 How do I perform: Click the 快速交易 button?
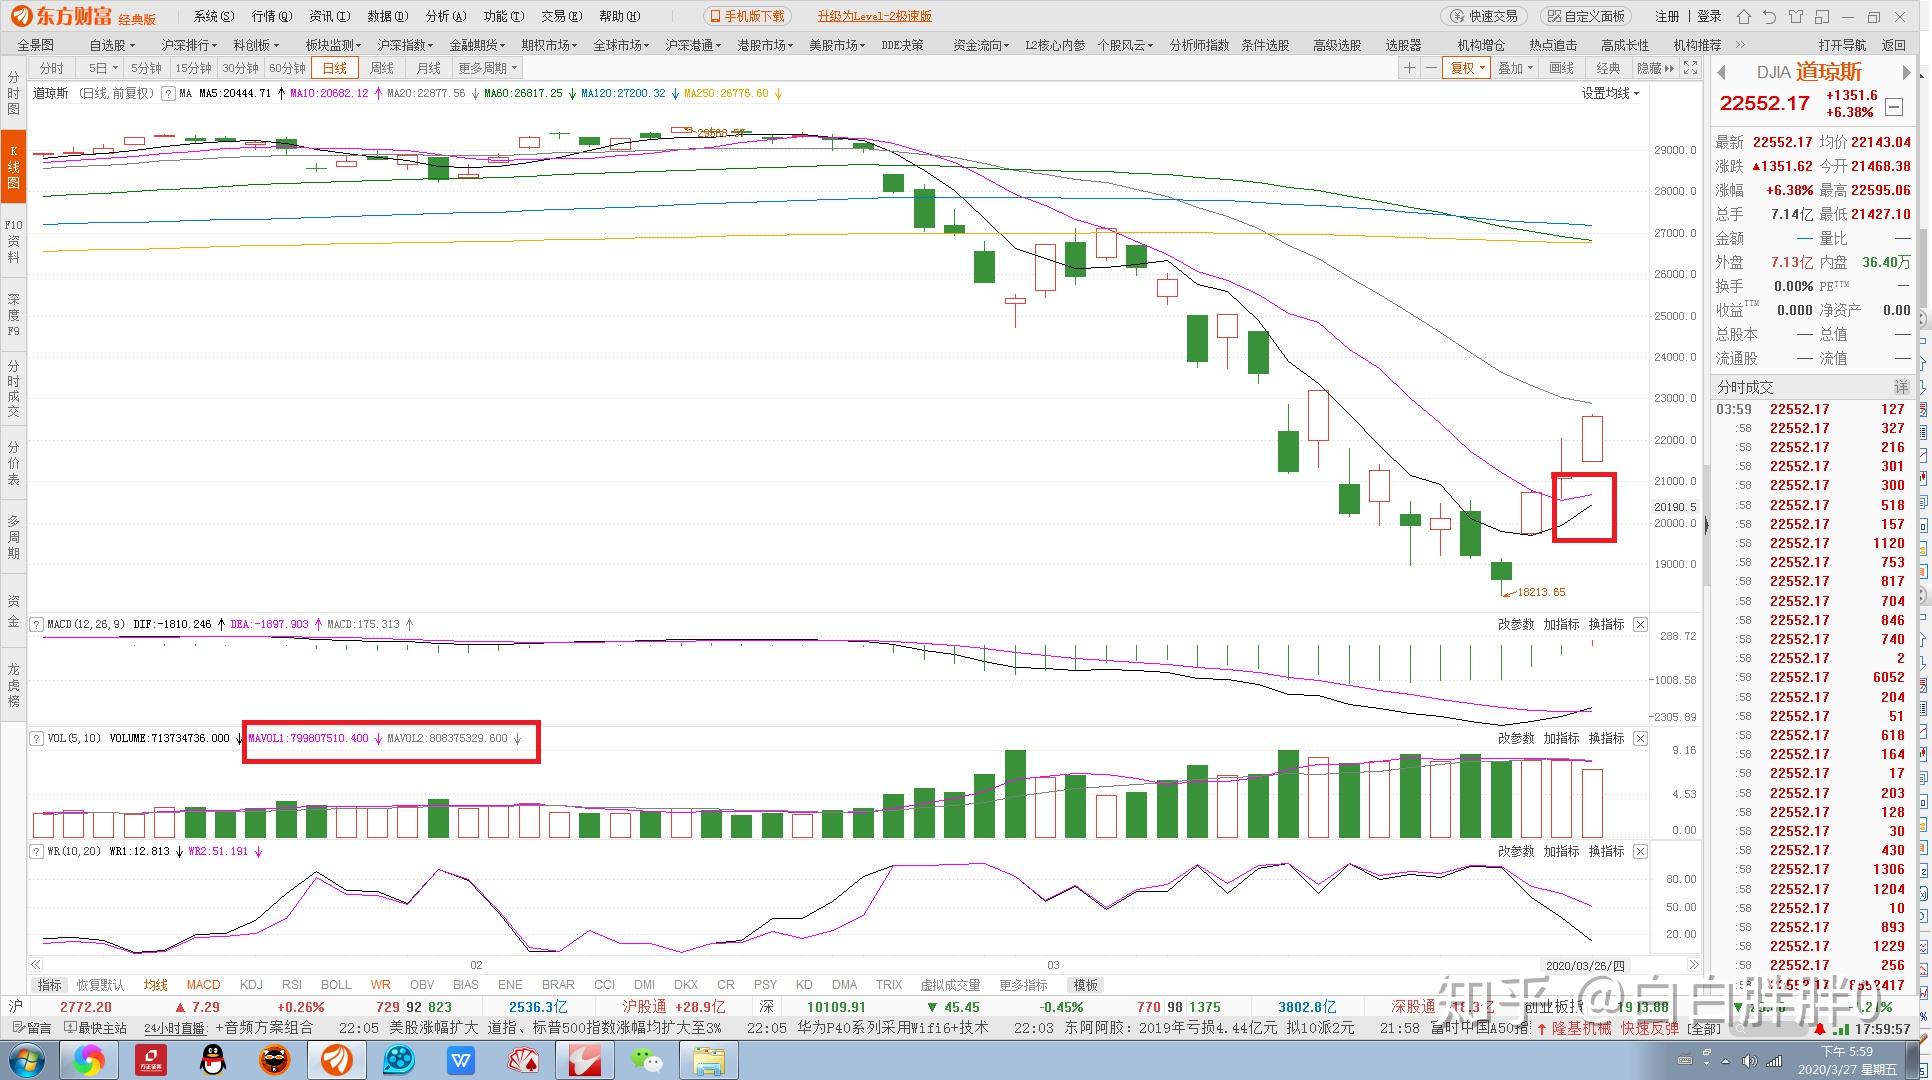1485,16
